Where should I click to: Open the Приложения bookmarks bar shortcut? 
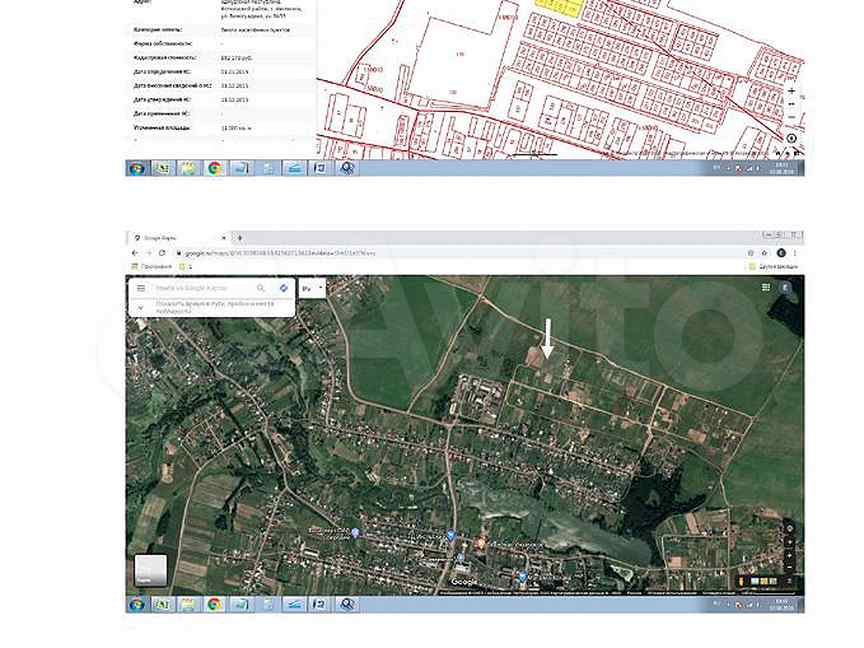[x=152, y=267]
